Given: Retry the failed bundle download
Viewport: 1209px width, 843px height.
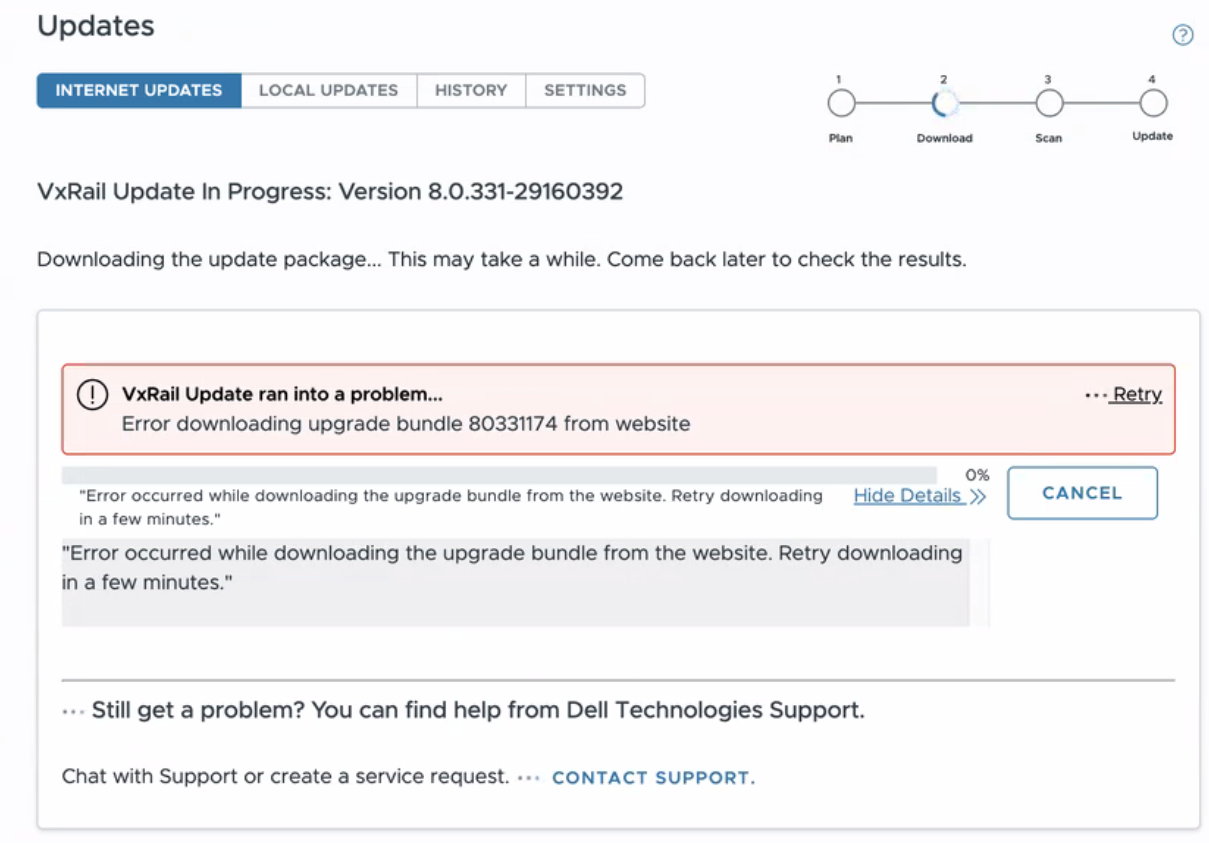Looking at the screenshot, I should coord(1136,394).
